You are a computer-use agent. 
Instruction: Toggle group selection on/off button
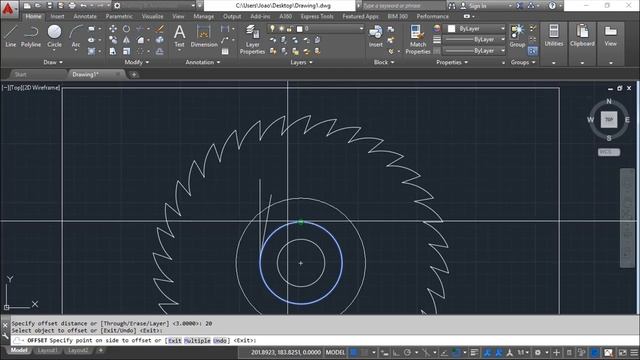(533, 51)
